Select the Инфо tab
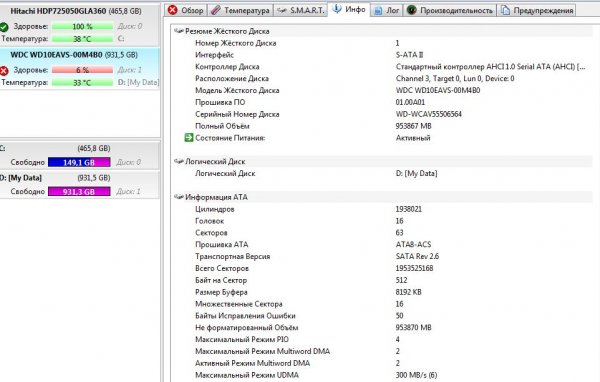The width and height of the screenshot is (600, 382). coord(349,9)
